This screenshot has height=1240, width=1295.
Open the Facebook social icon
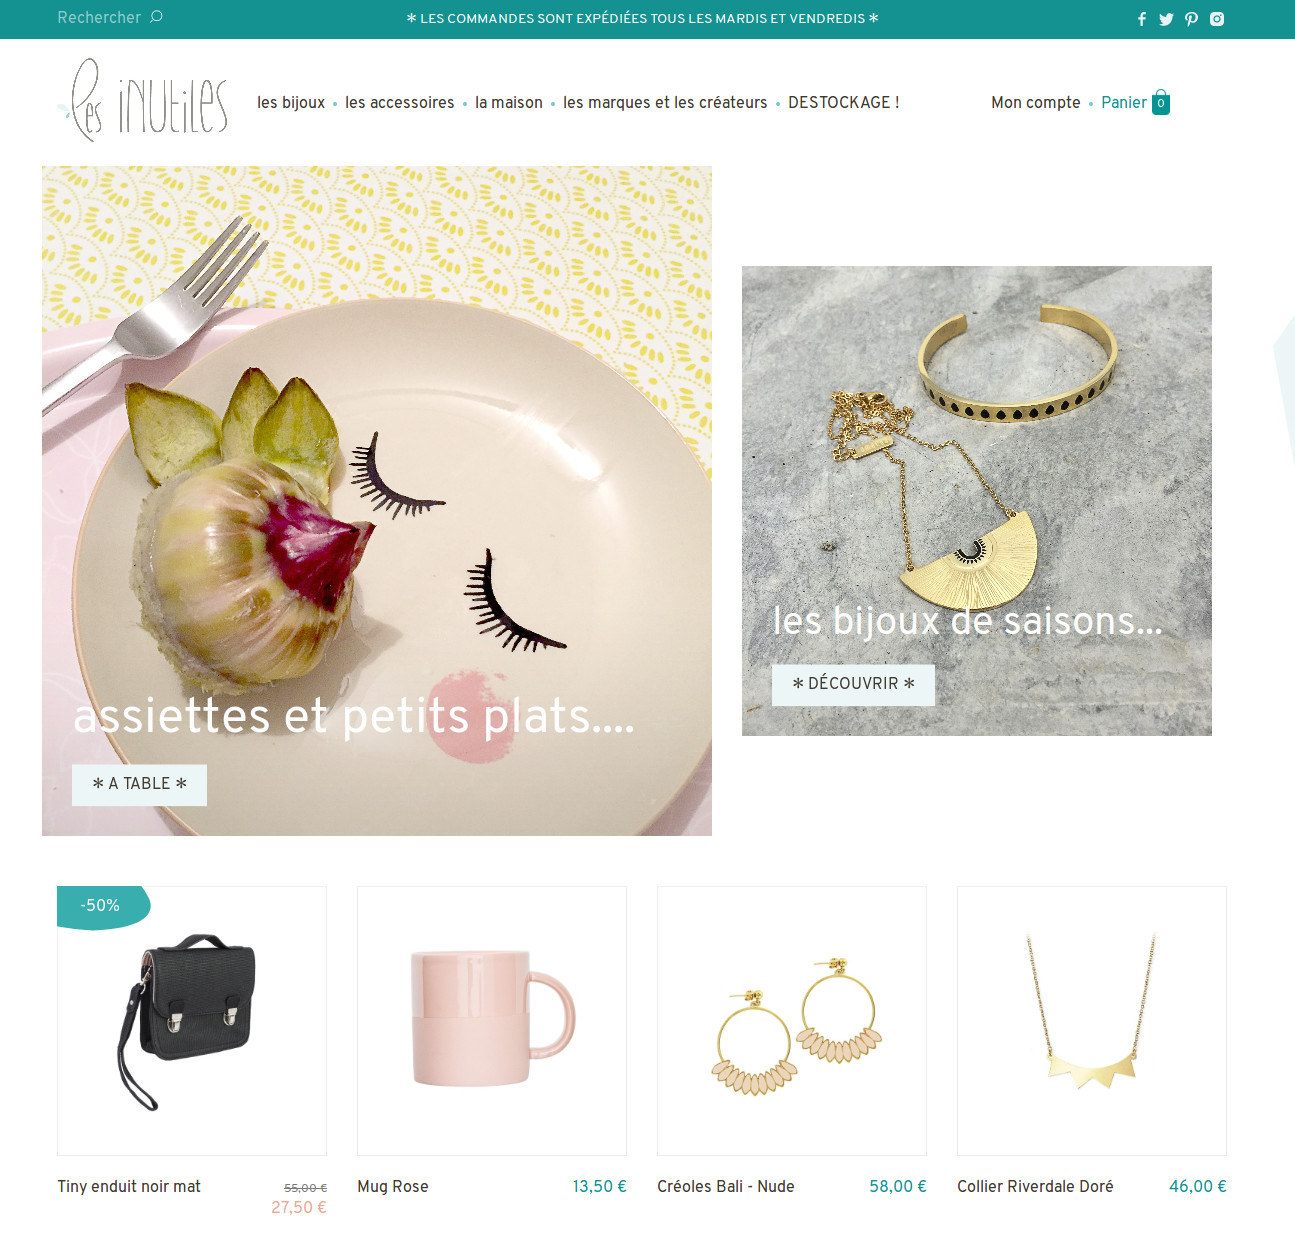pyautogui.click(x=1142, y=19)
